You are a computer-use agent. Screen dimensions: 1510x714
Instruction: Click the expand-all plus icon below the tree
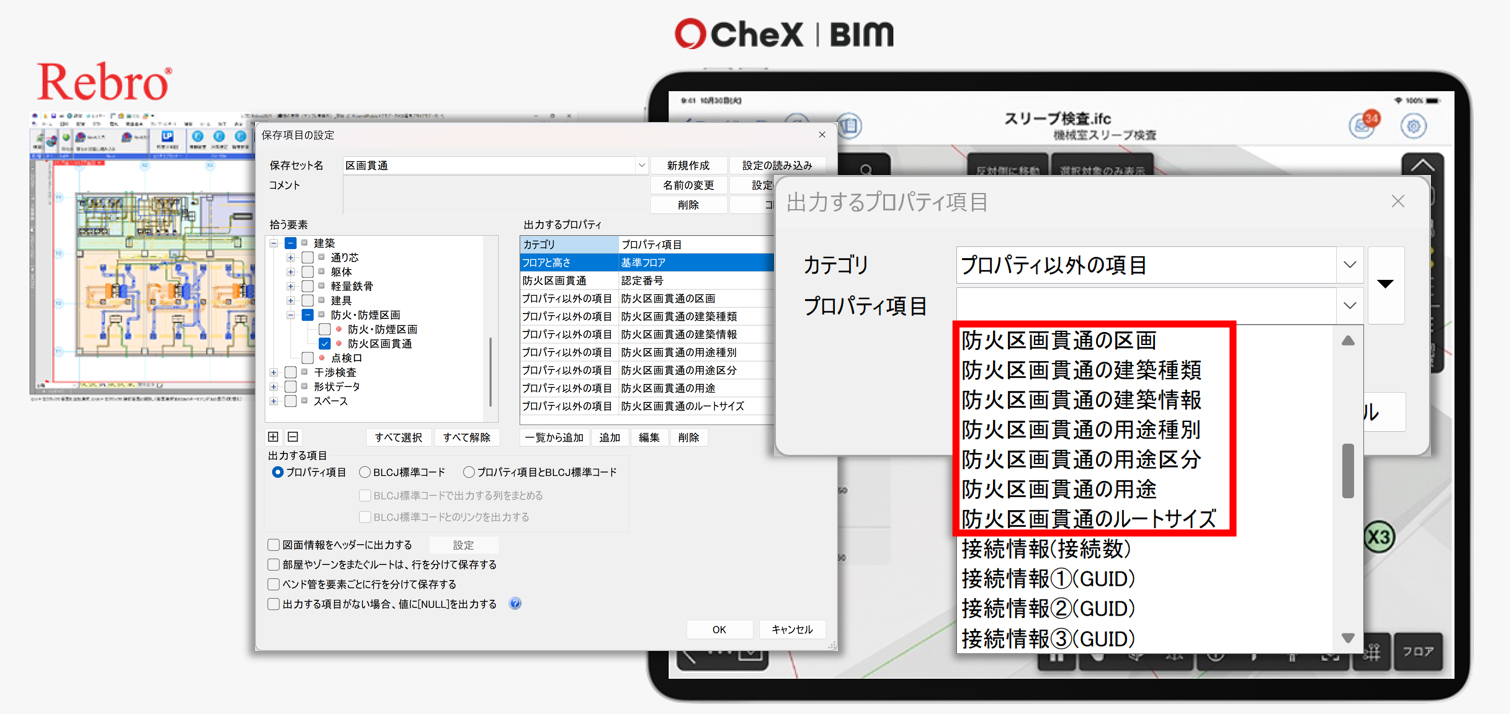(273, 437)
